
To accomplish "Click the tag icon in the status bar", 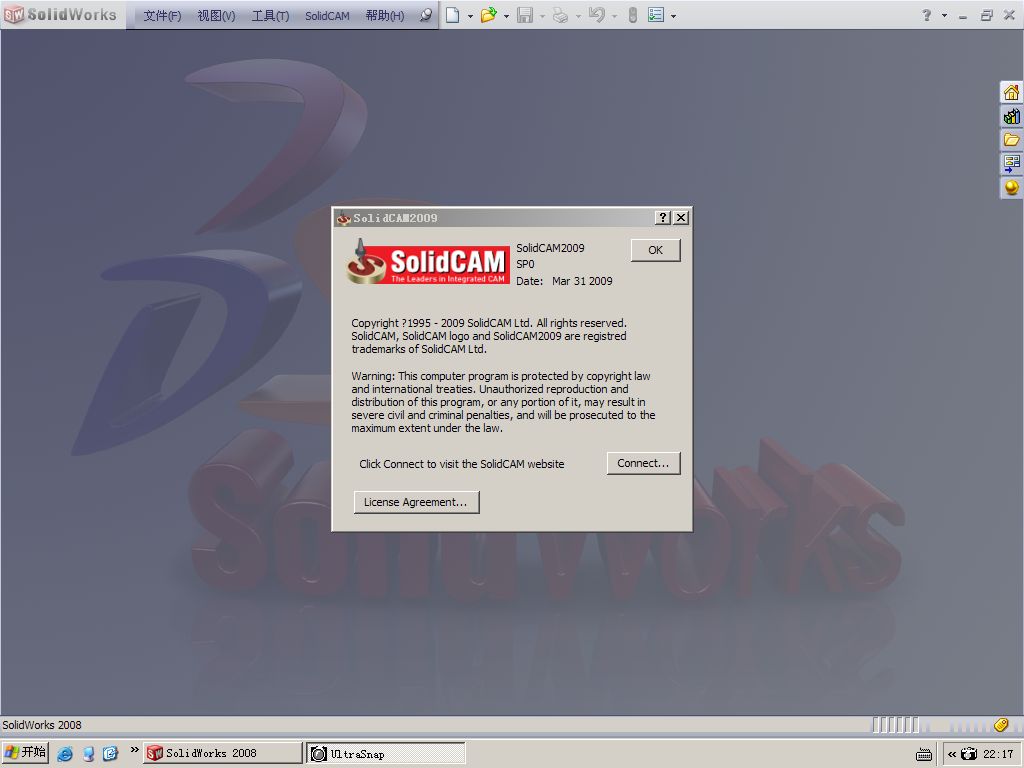I will [1001, 724].
